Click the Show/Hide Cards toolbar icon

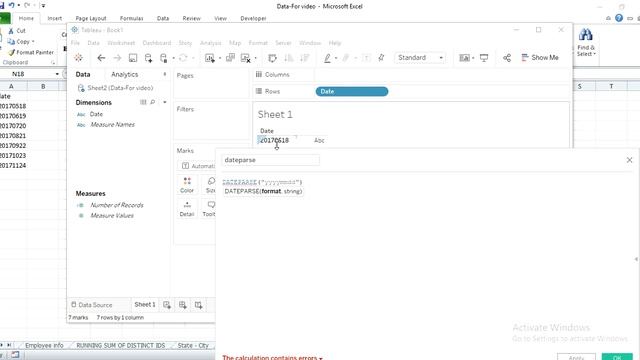464,58
